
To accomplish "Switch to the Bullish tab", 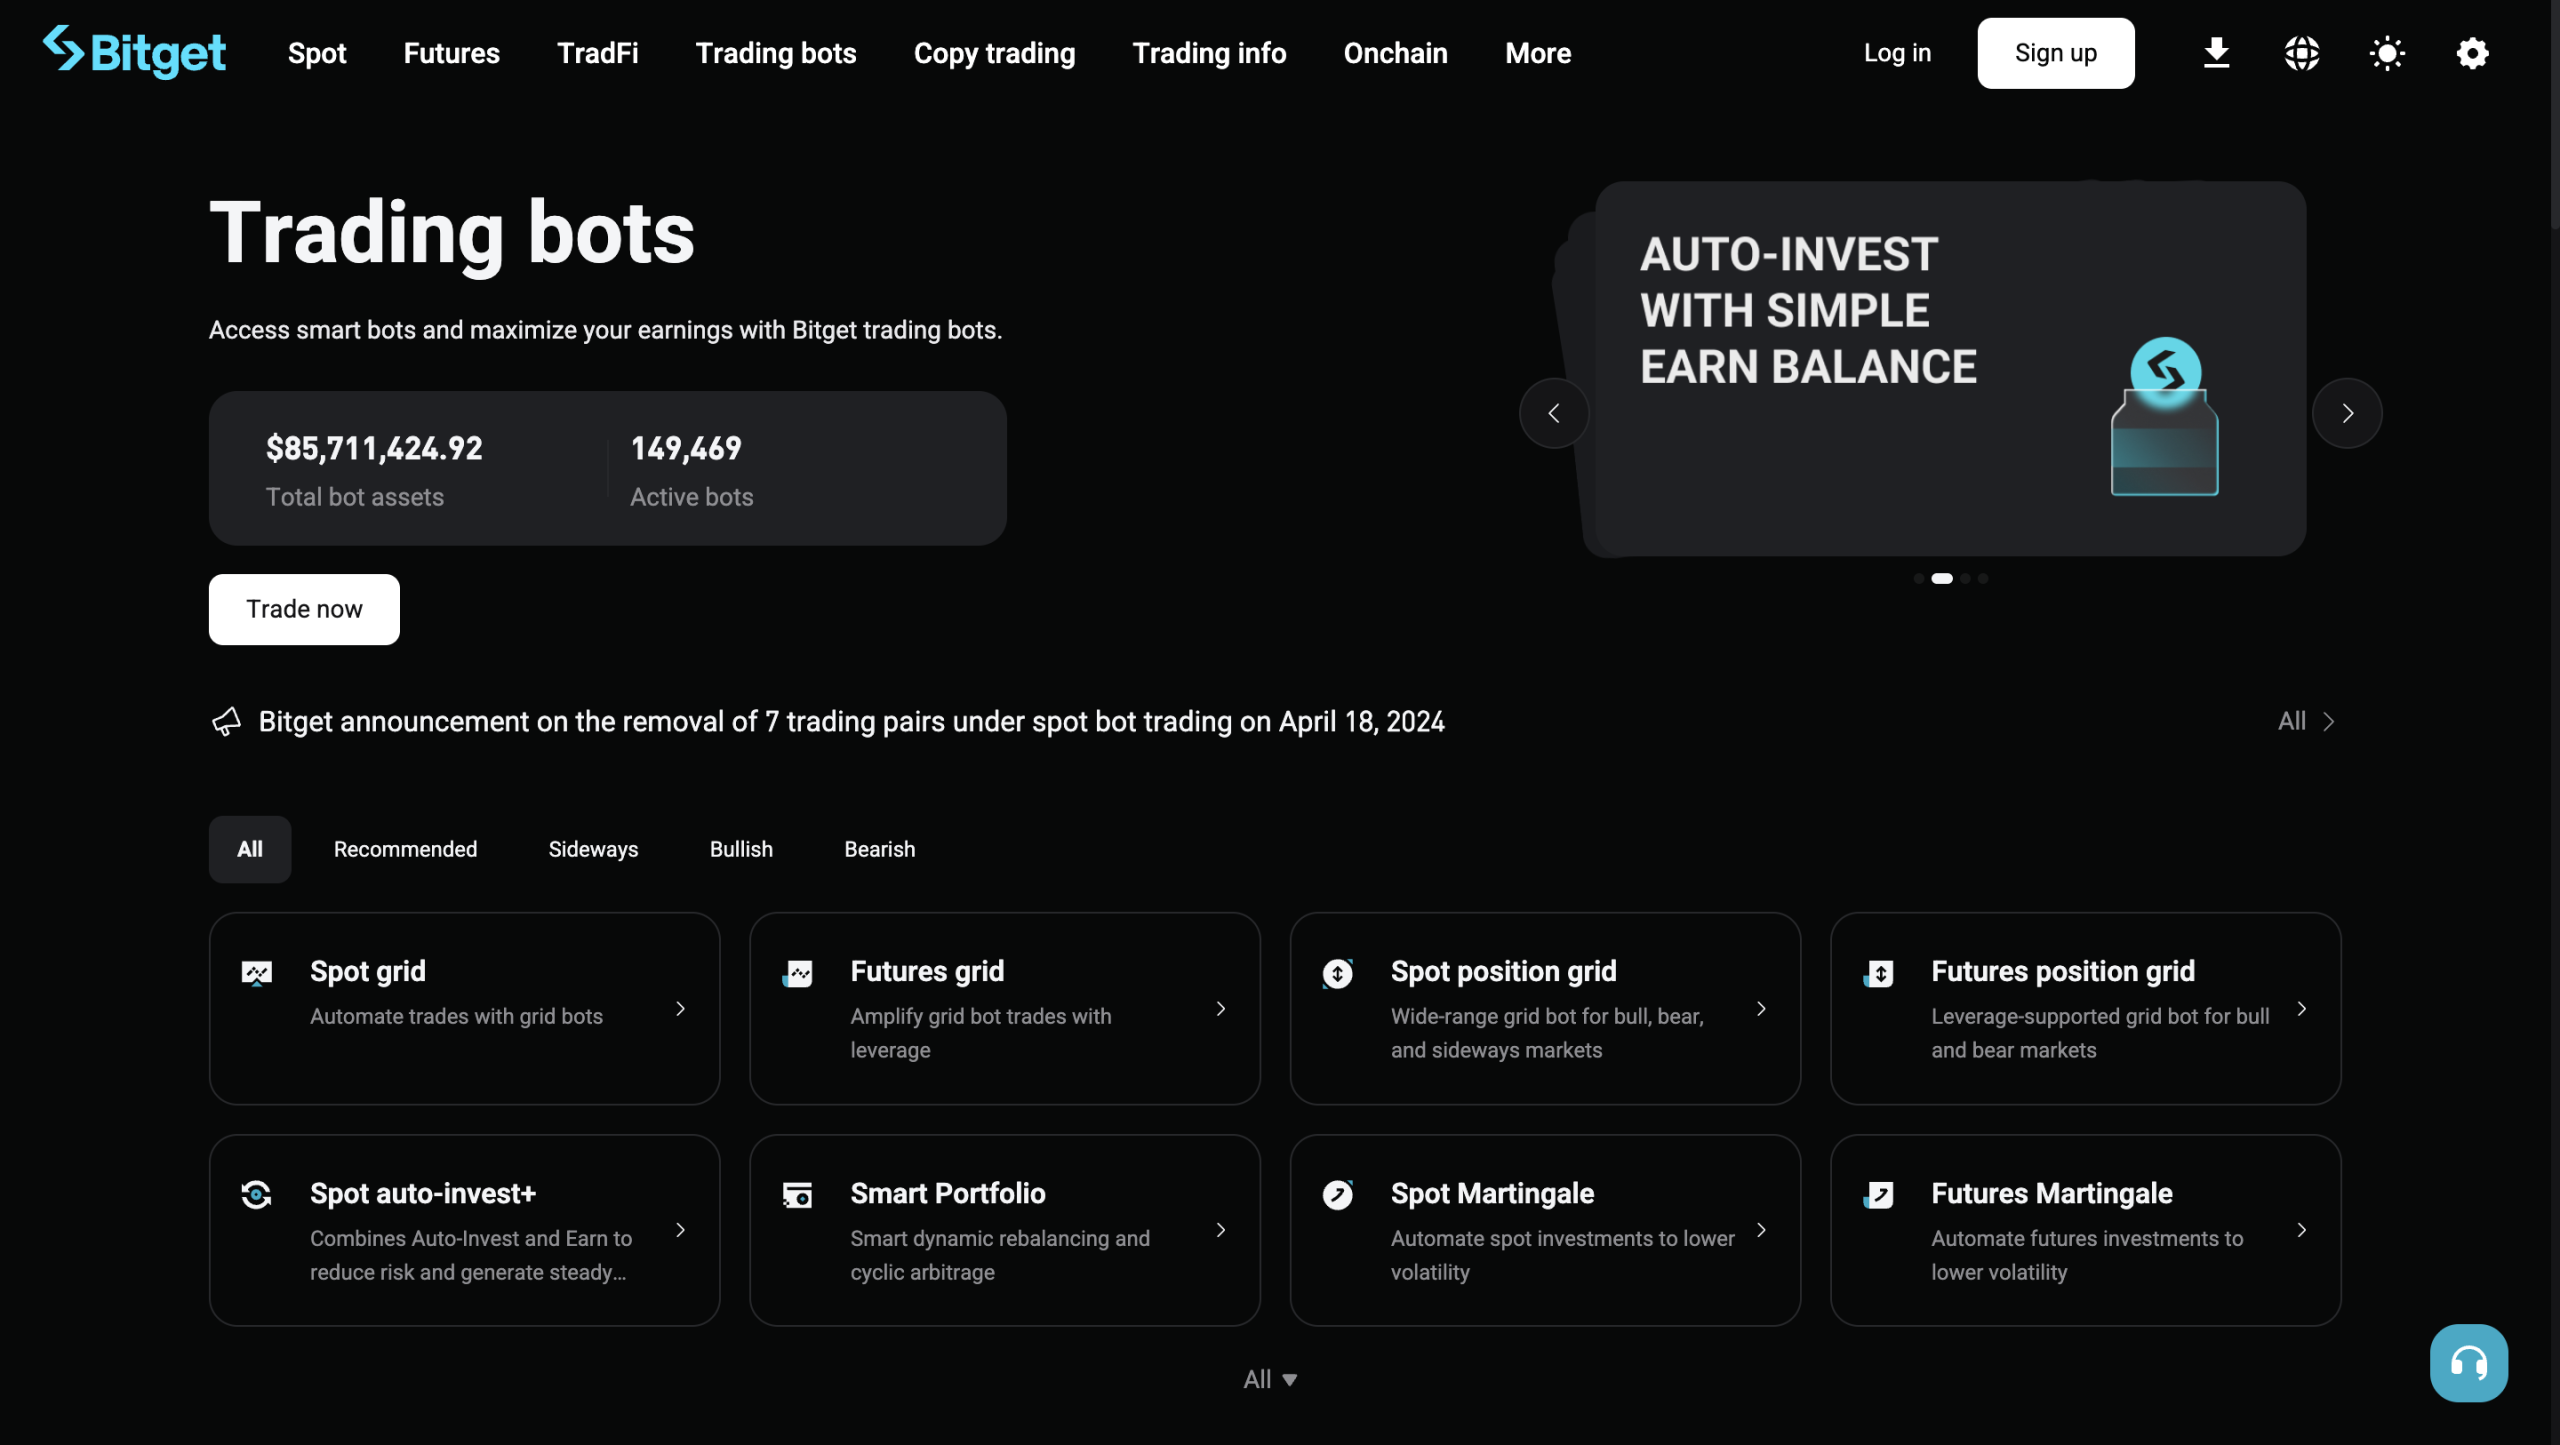I will [x=741, y=849].
